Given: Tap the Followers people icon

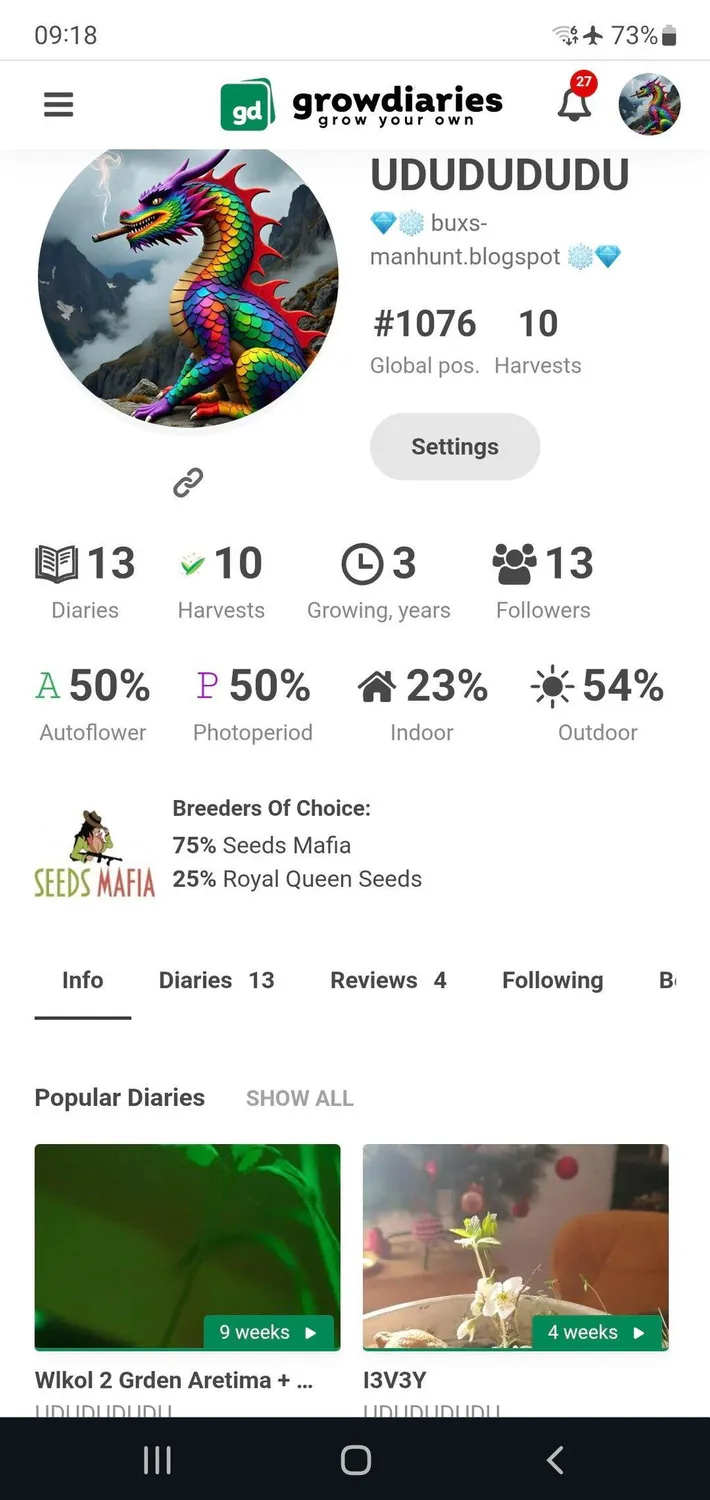Looking at the screenshot, I should [515, 564].
